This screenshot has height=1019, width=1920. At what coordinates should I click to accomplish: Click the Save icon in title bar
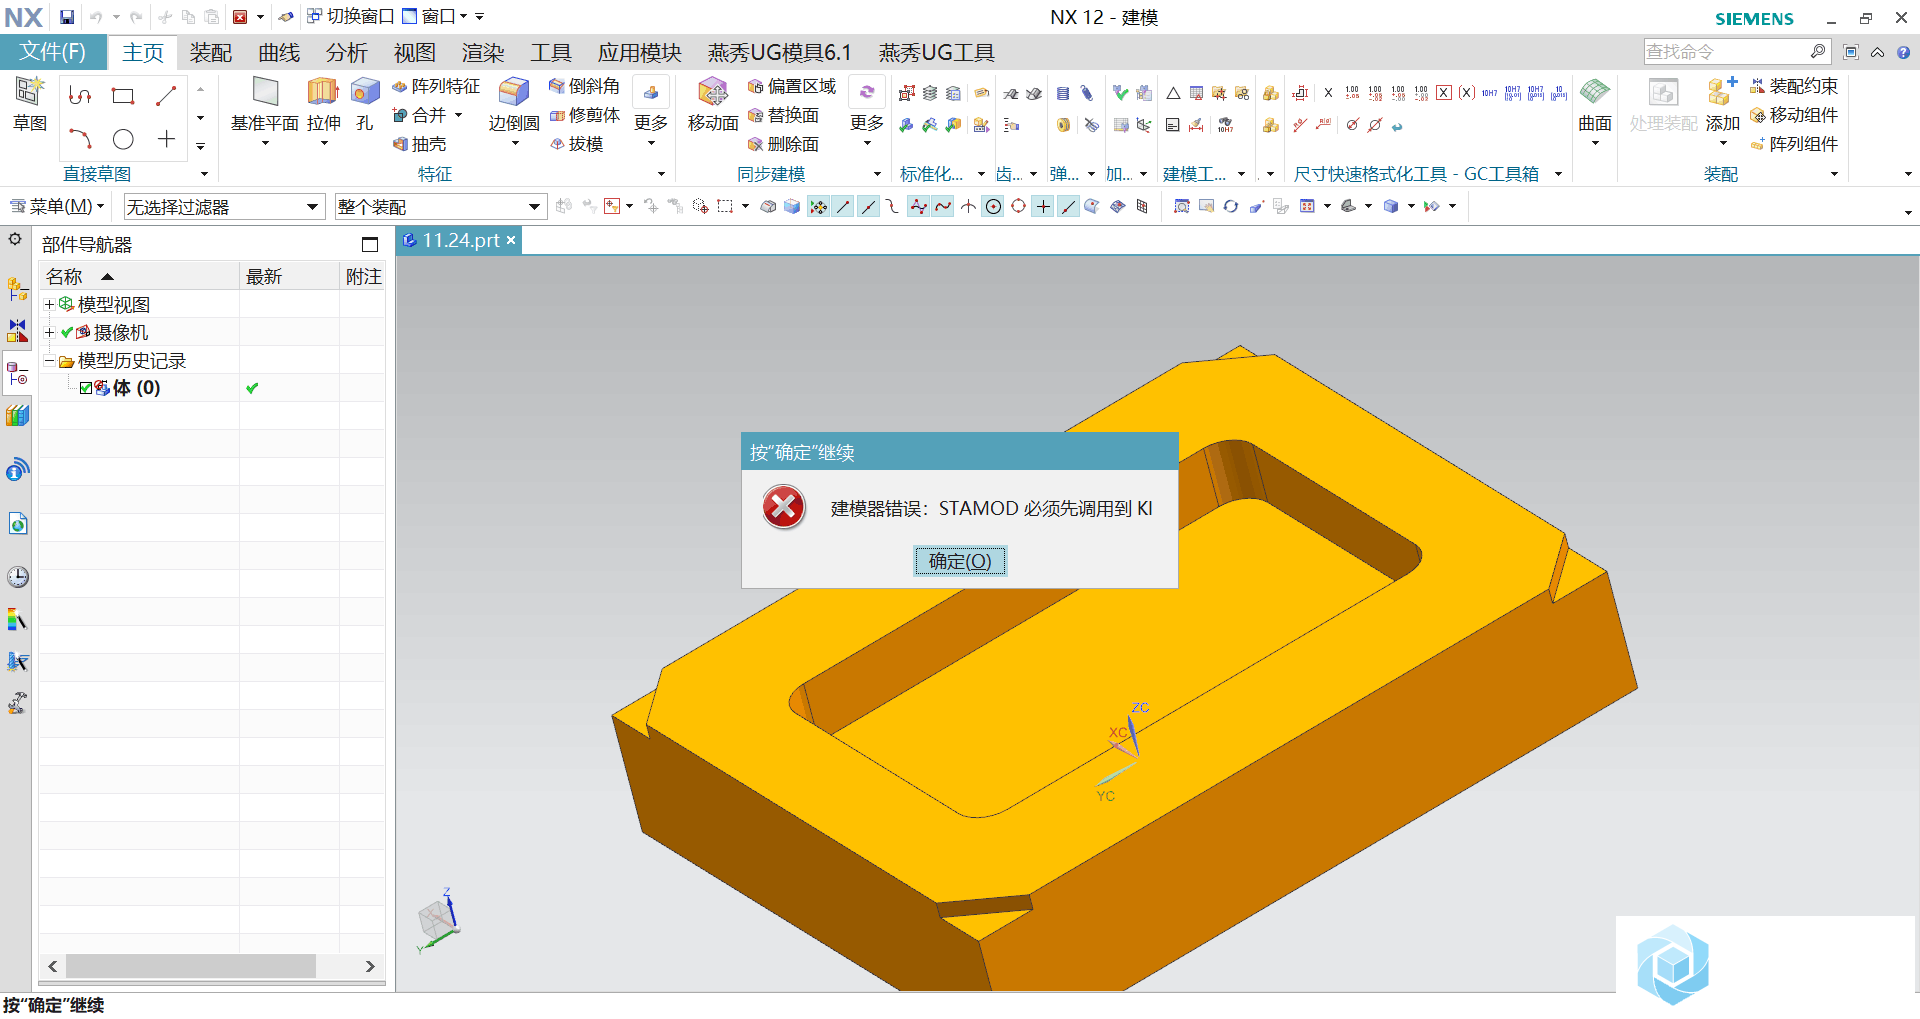point(66,17)
